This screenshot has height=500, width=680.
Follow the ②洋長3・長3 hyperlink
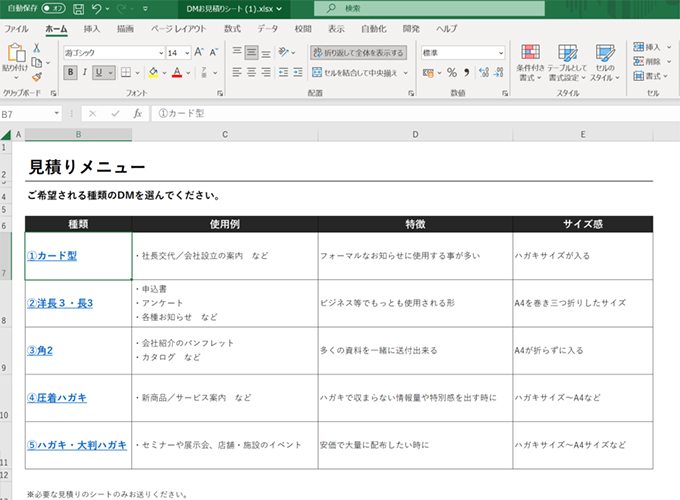pos(60,303)
